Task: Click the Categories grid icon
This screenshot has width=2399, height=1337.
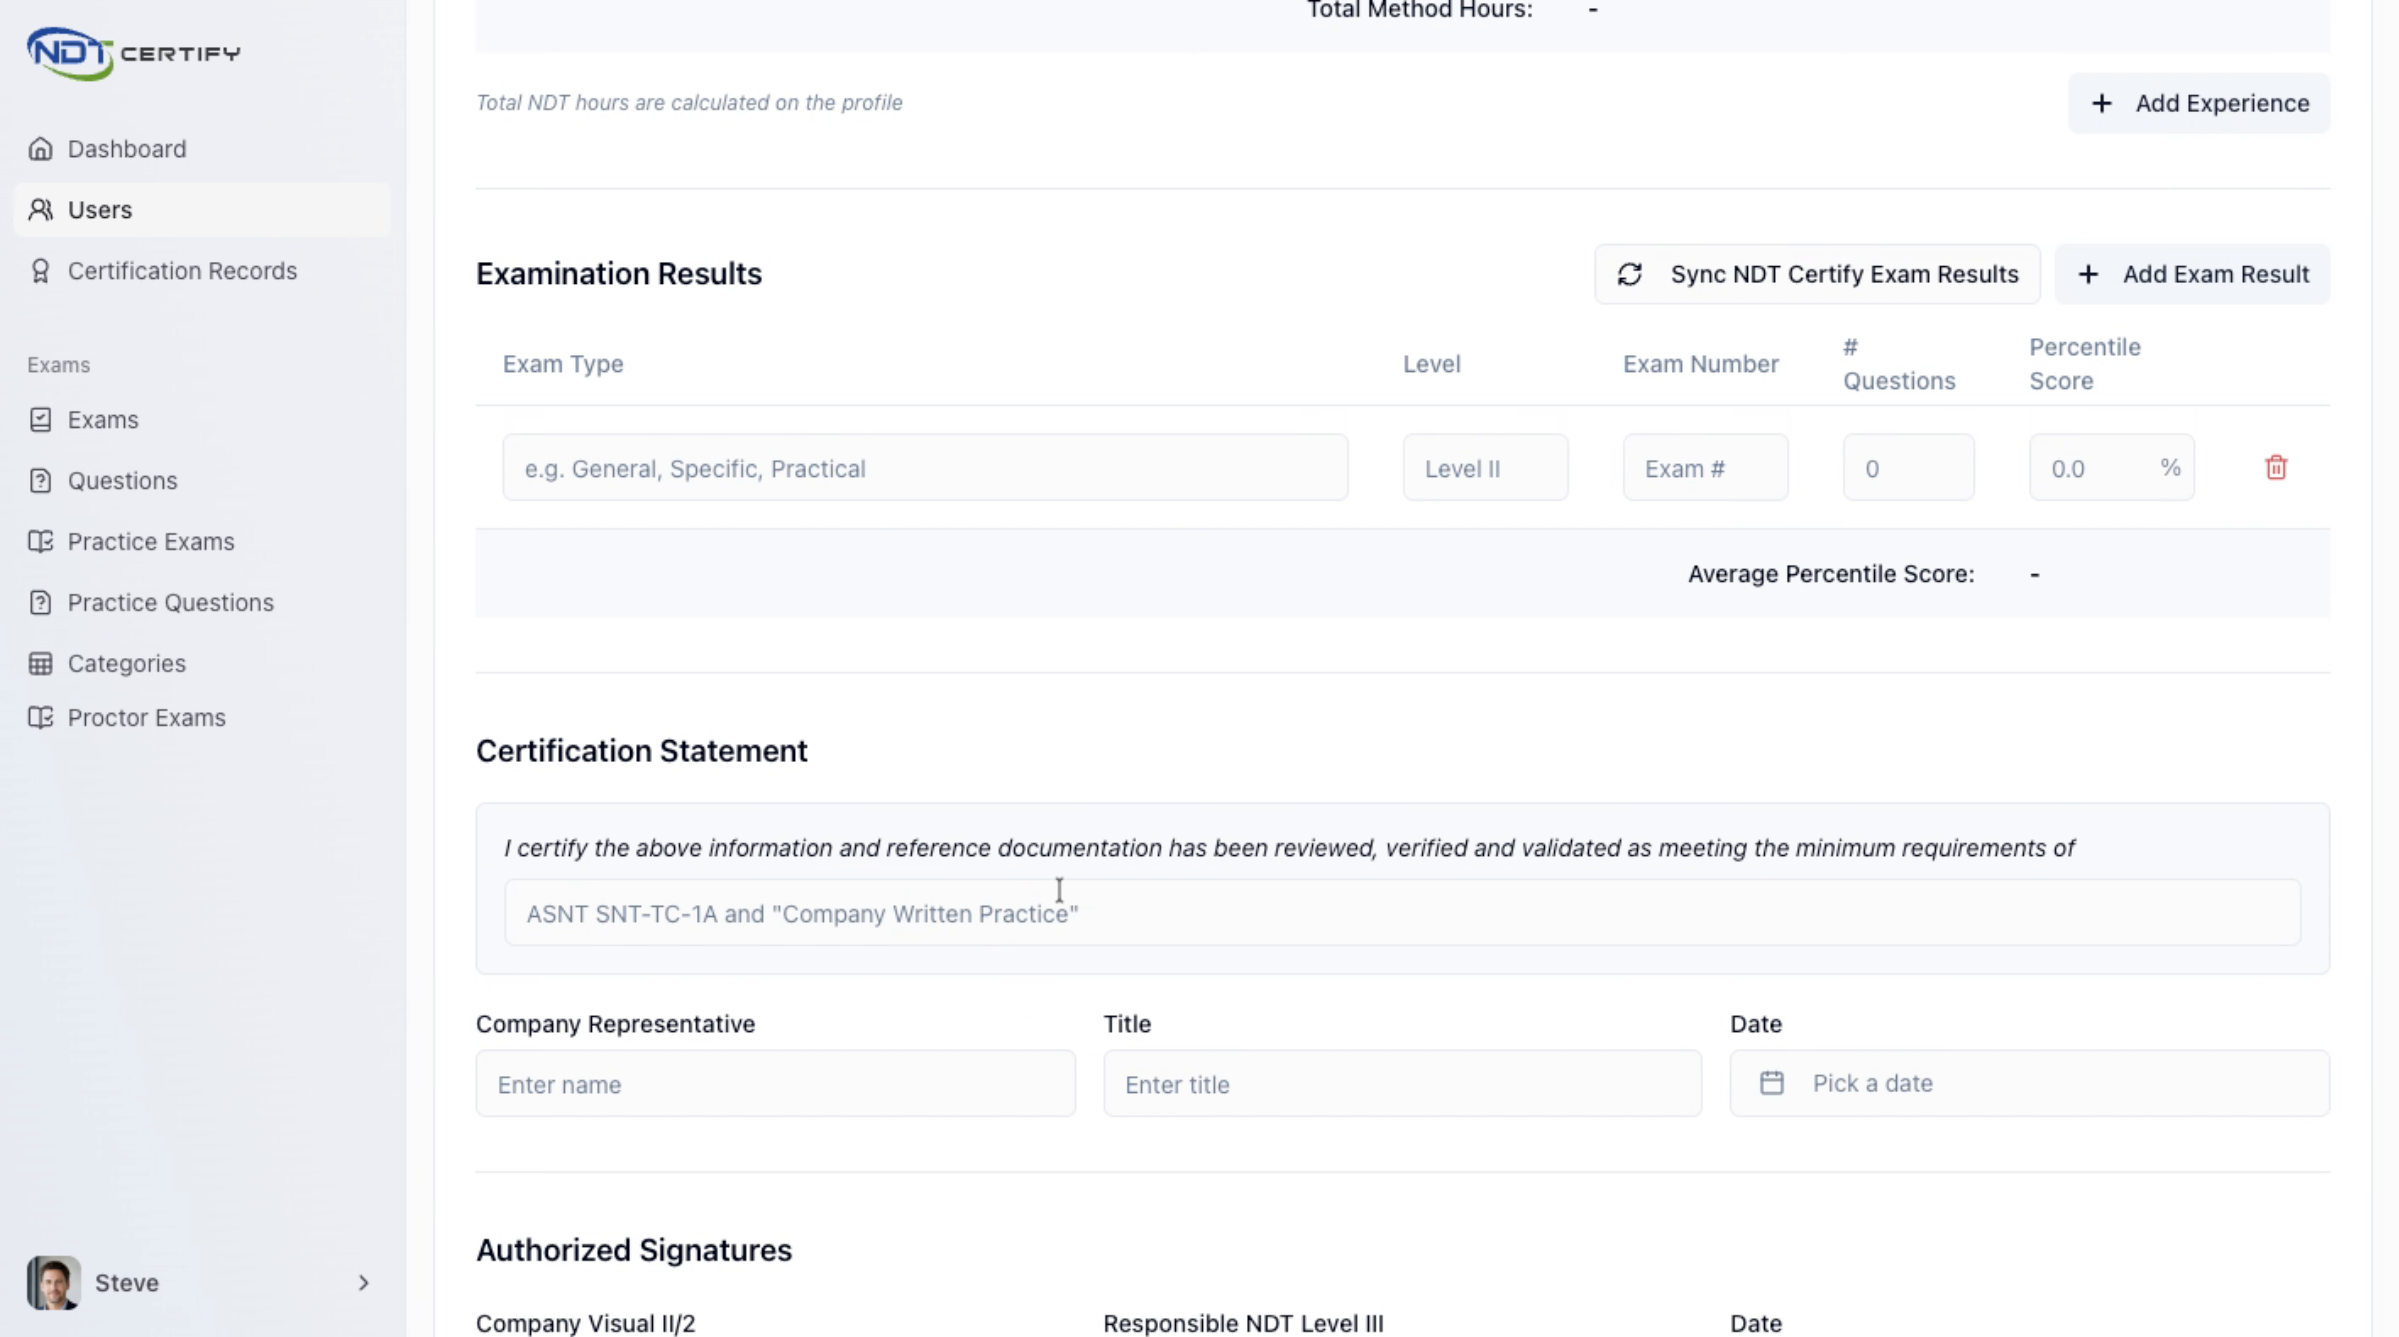Action: pyautogui.click(x=40, y=664)
